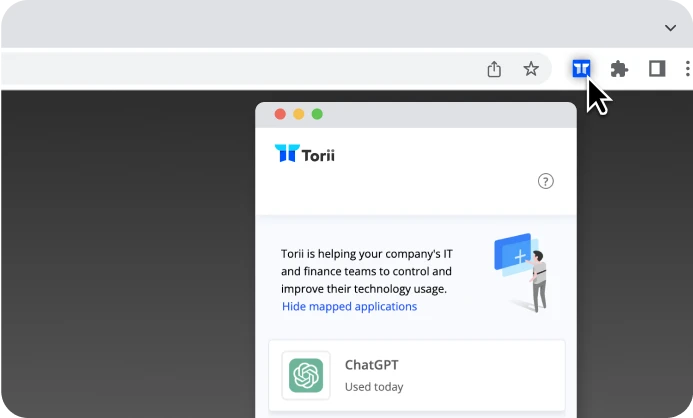Select the ChatGPT app name
693x418 pixels.
(371, 365)
